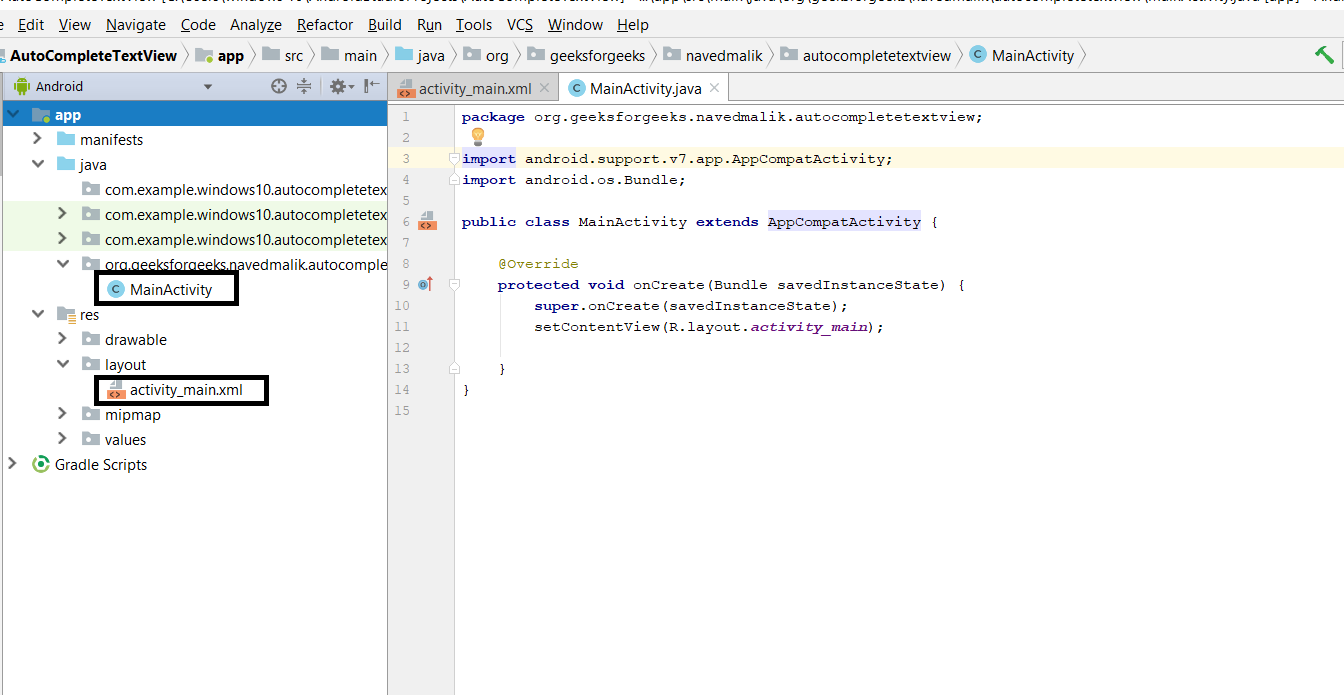1344x695 pixels.
Task: Select MainActivity in the project tree
Action: (171, 289)
